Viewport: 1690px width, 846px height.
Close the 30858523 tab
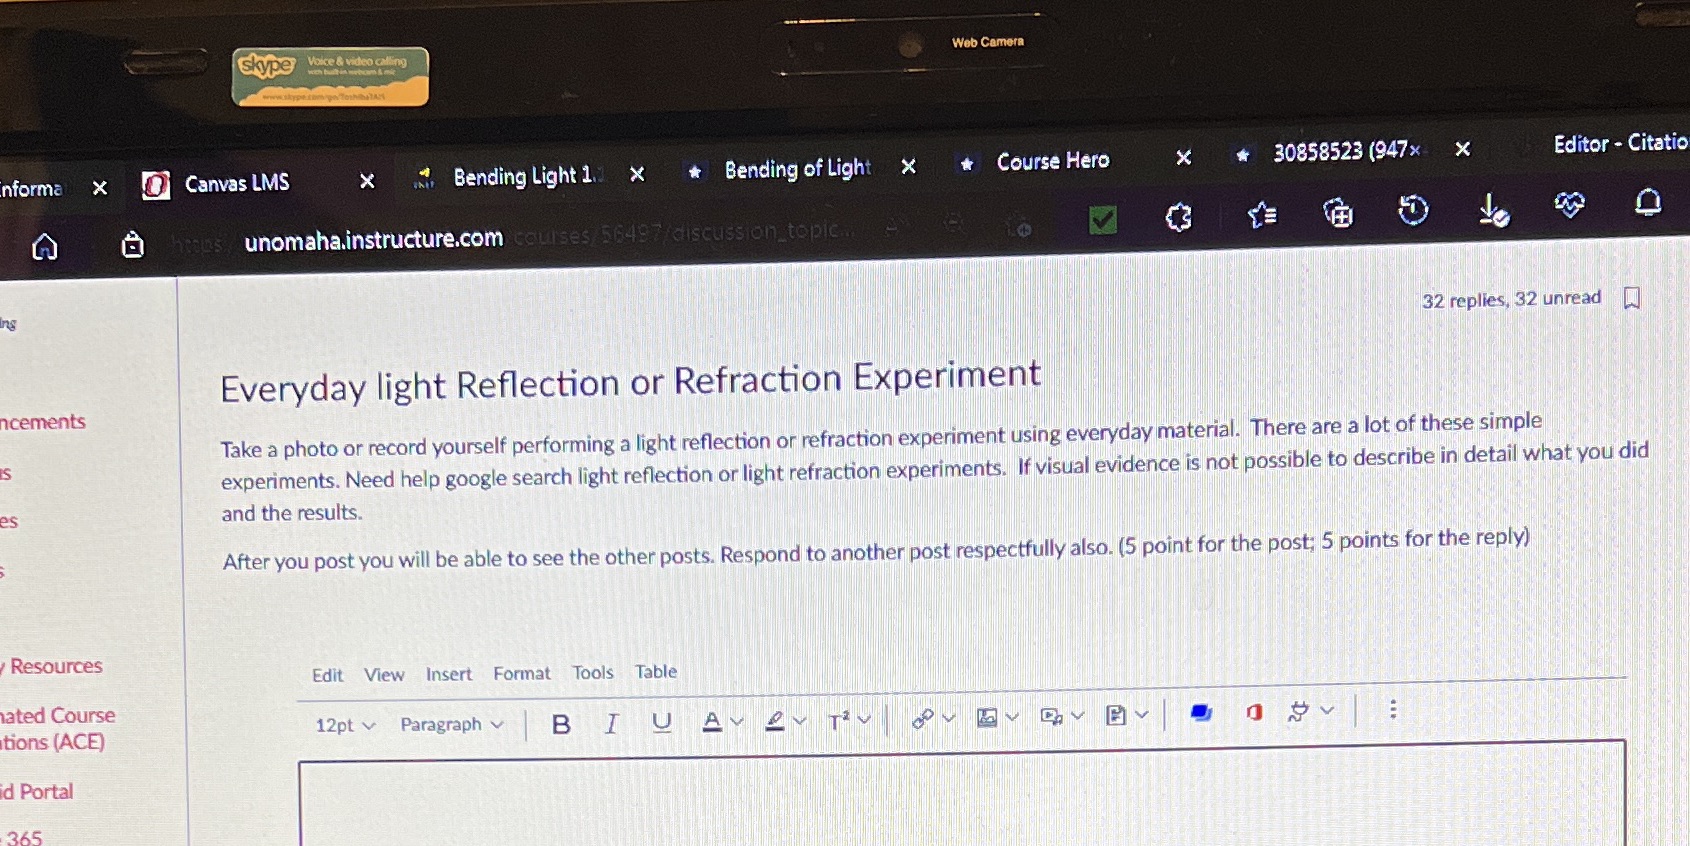pyautogui.click(x=1462, y=149)
